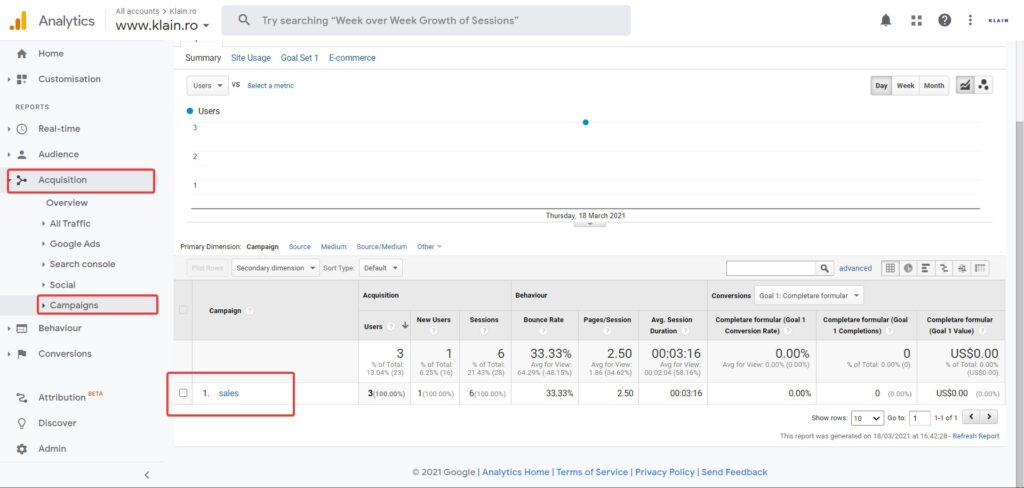Expand the Search console submenu
This screenshot has height=488, width=1024.
click(x=82, y=264)
